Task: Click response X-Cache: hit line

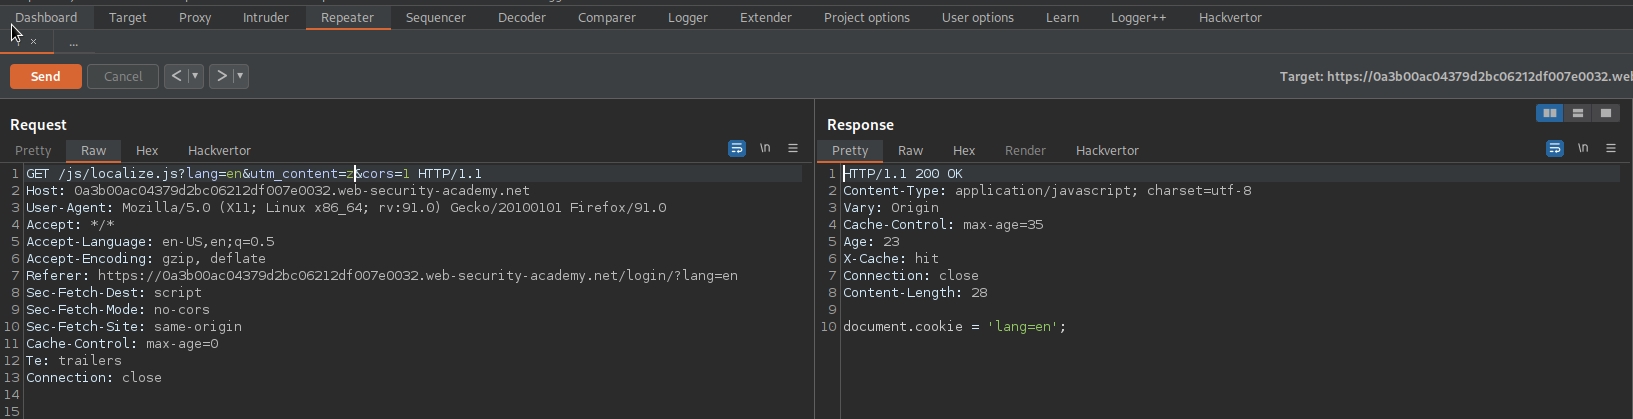Action: [891, 258]
